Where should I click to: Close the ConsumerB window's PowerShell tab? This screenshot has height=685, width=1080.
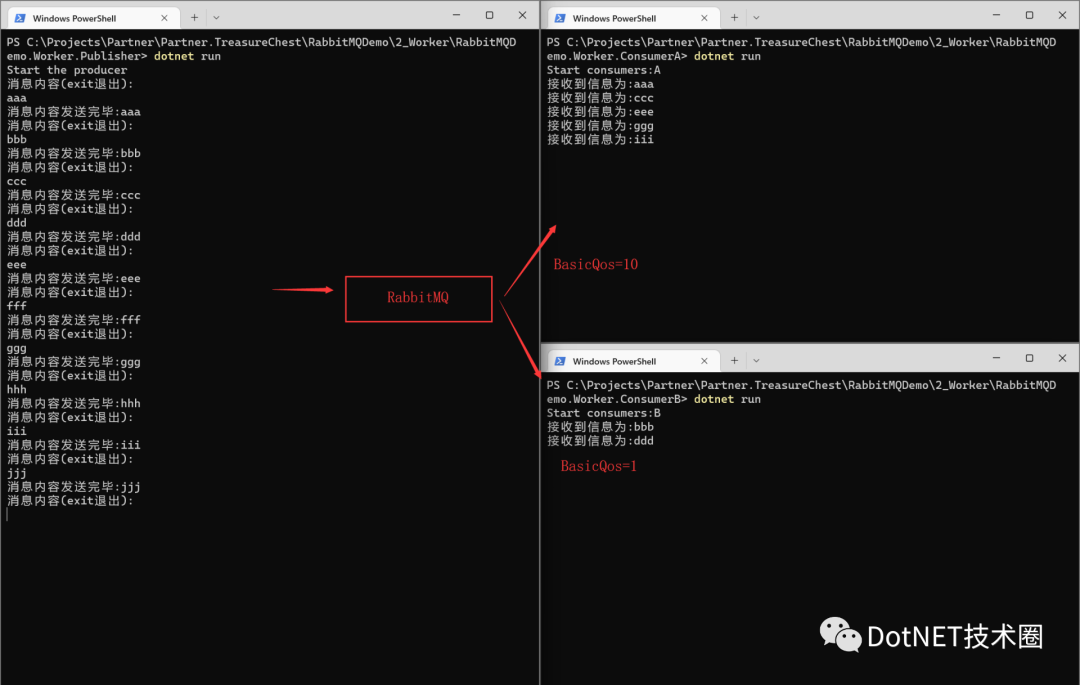point(704,361)
